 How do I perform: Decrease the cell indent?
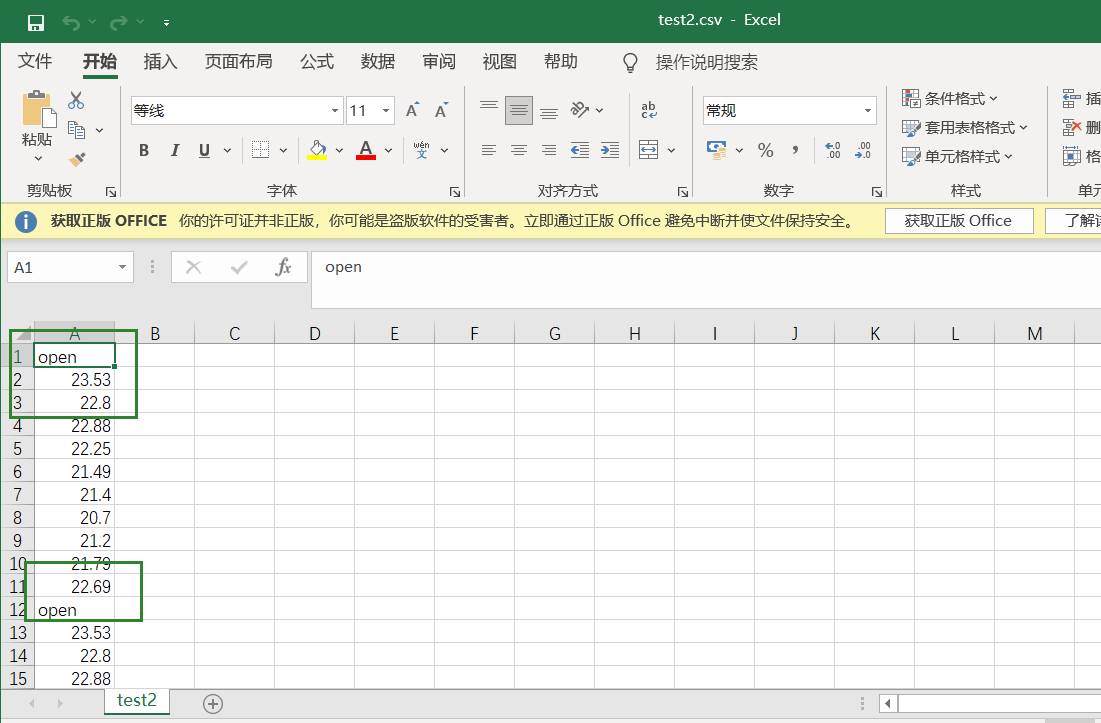580,150
